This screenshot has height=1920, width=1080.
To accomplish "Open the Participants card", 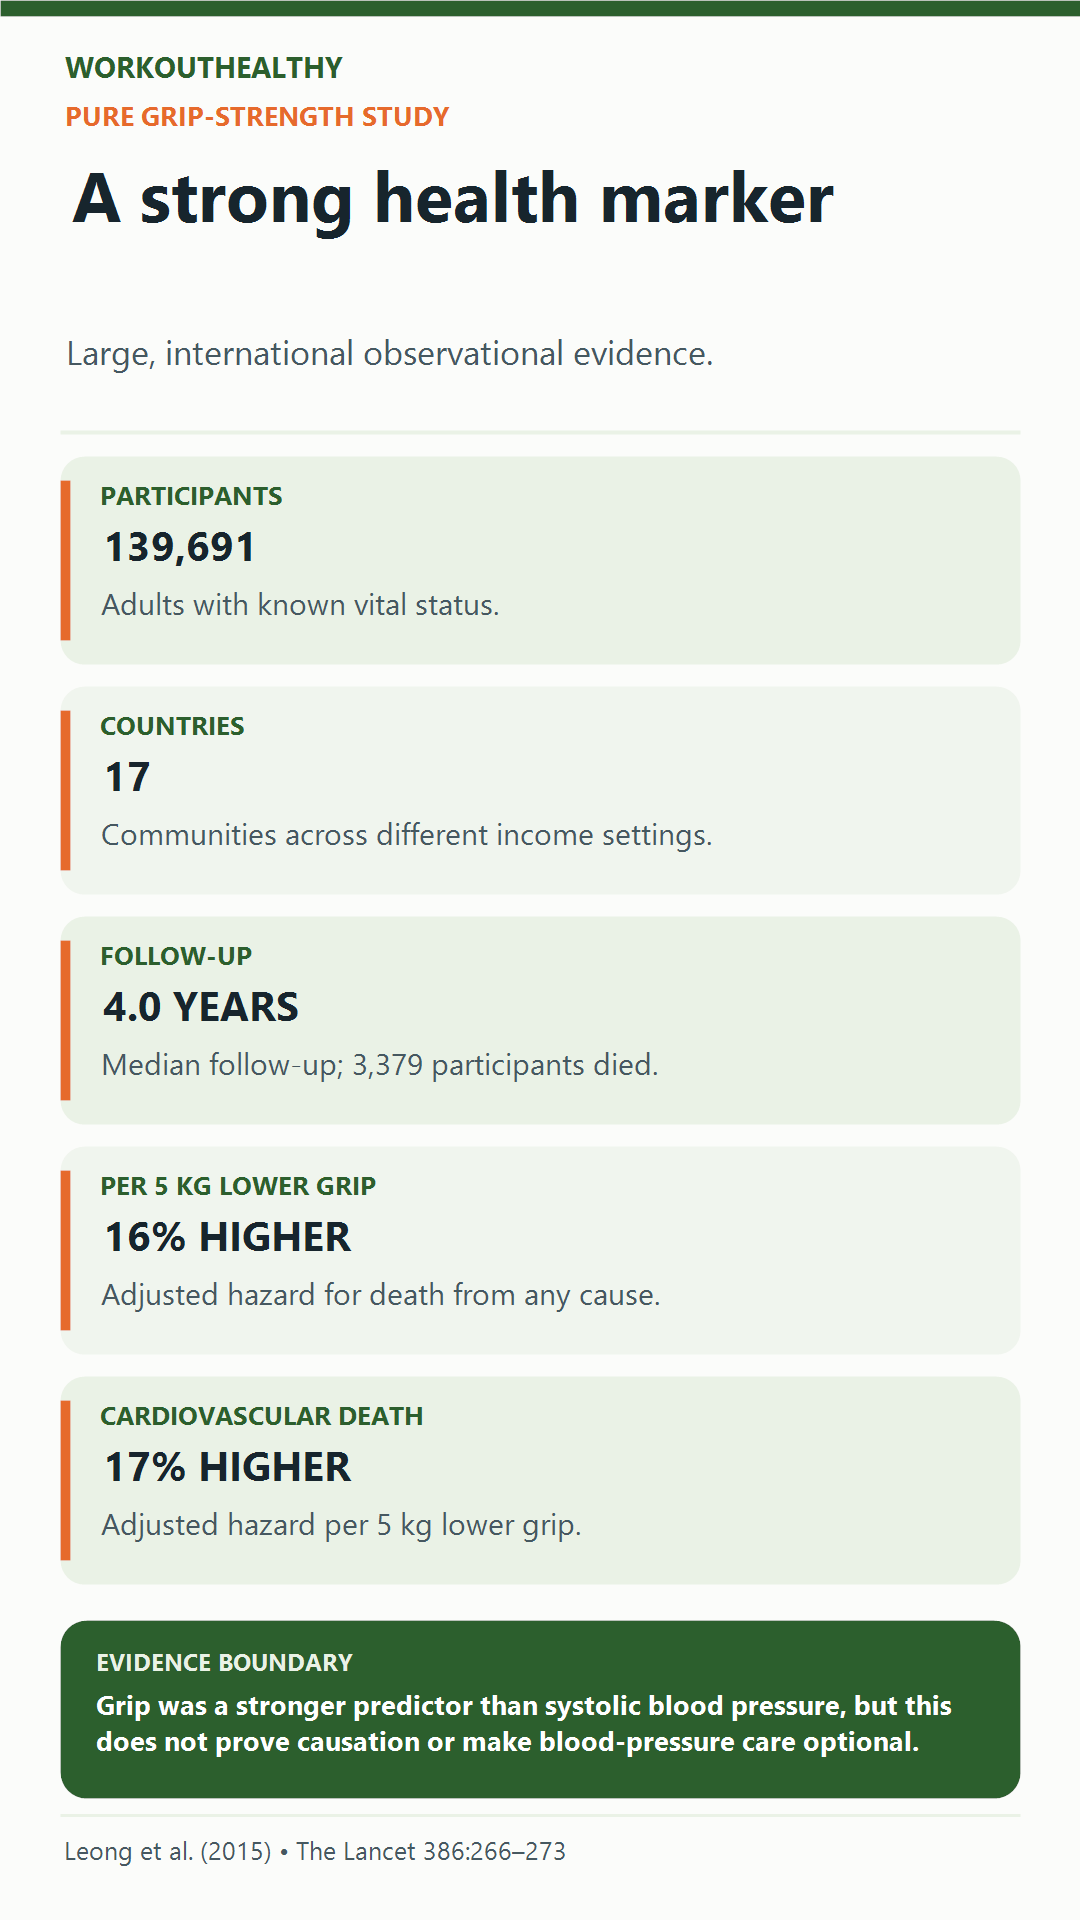I will click(540, 560).
